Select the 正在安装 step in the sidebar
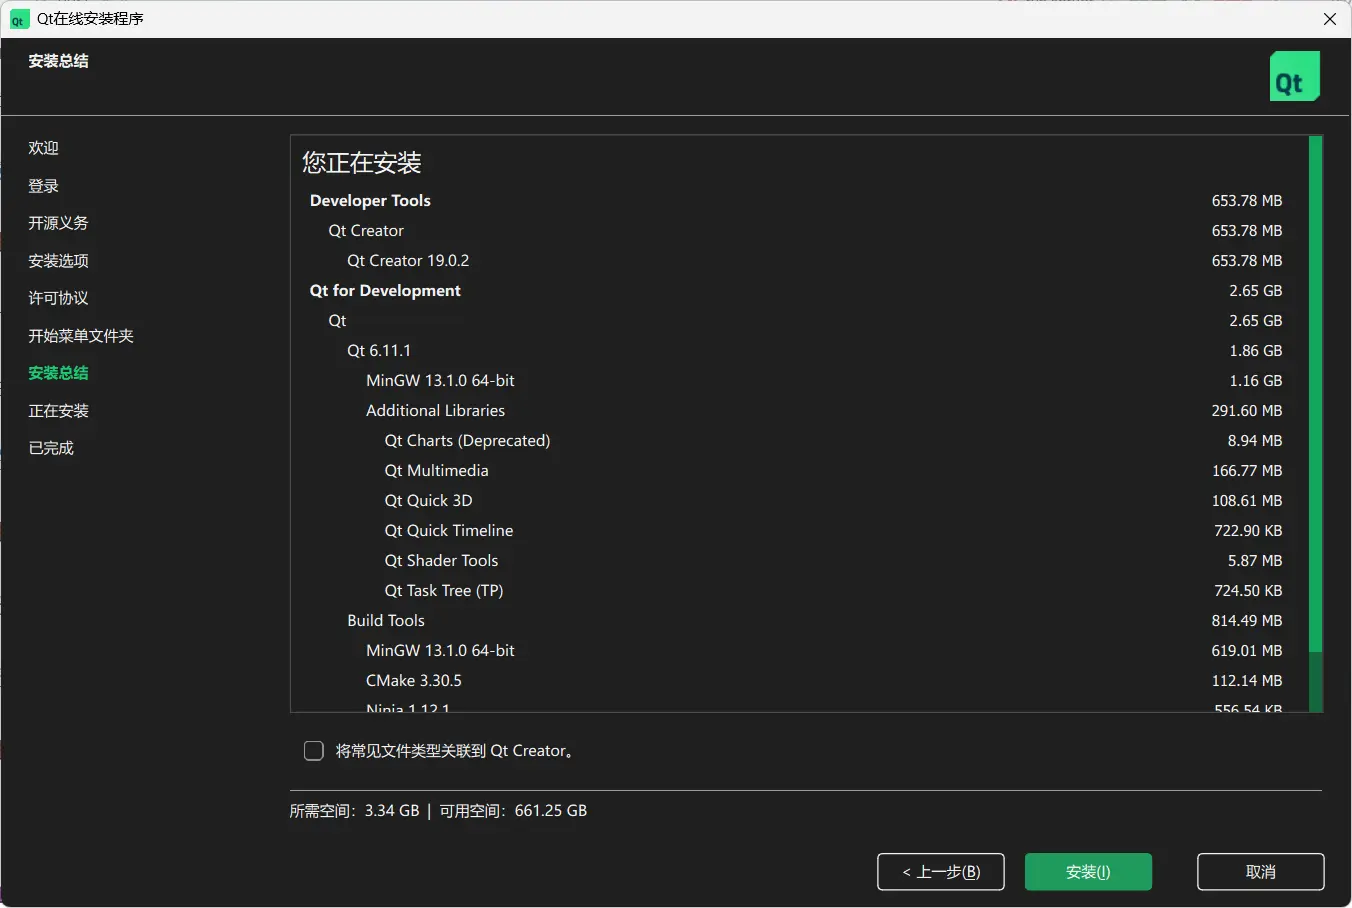This screenshot has width=1352, height=908. pyautogui.click(x=58, y=411)
